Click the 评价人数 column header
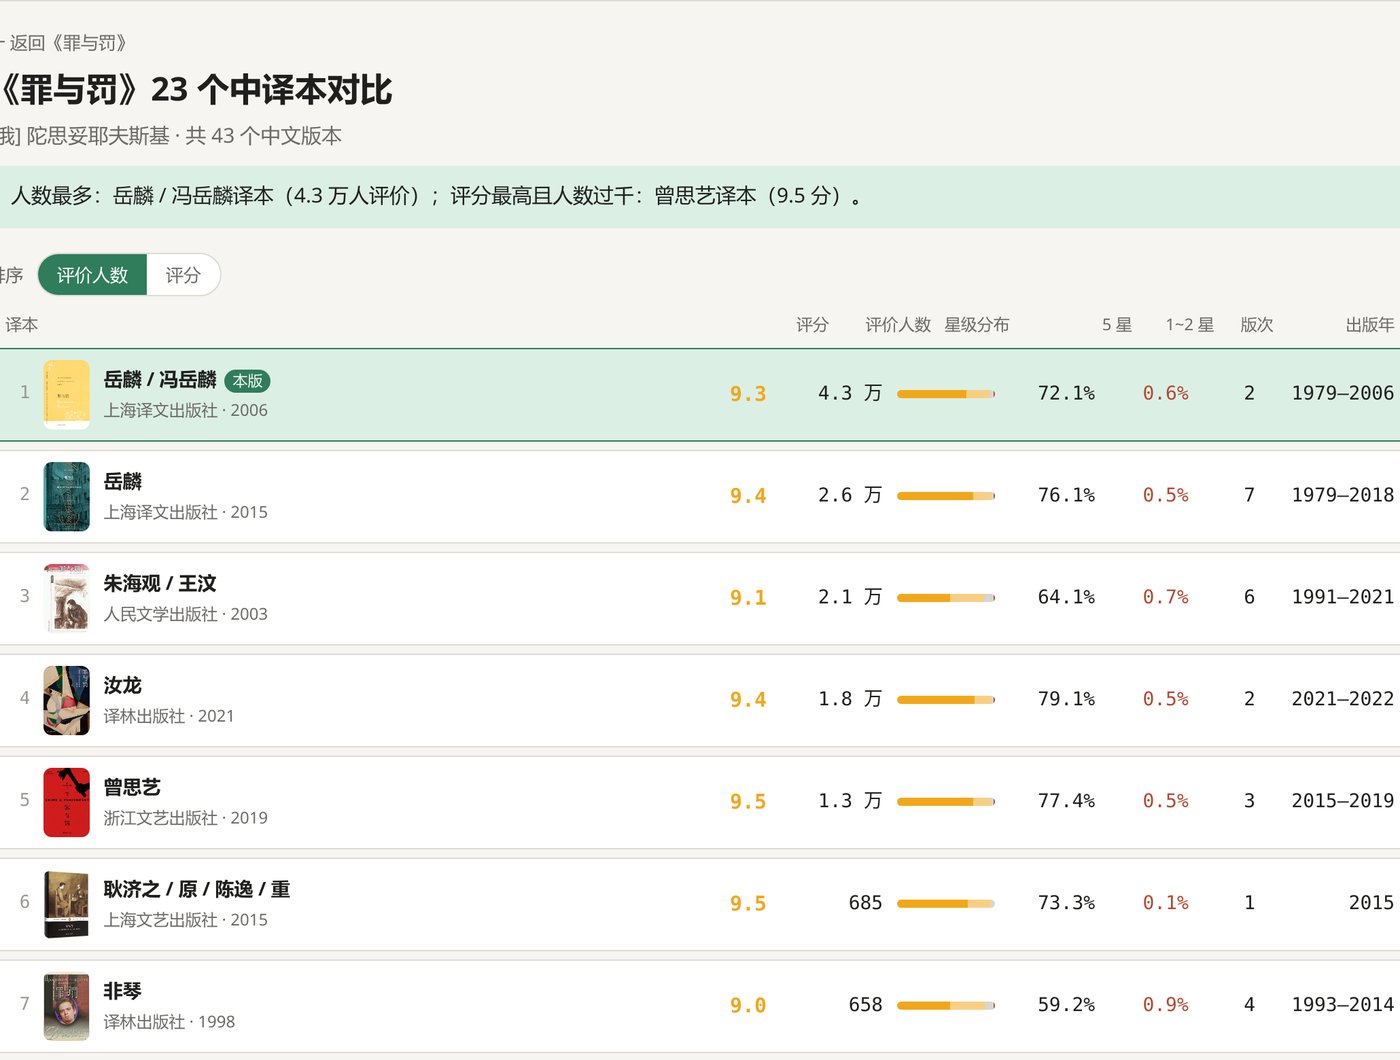Viewport: 1400px width, 1060px height. [x=898, y=325]
